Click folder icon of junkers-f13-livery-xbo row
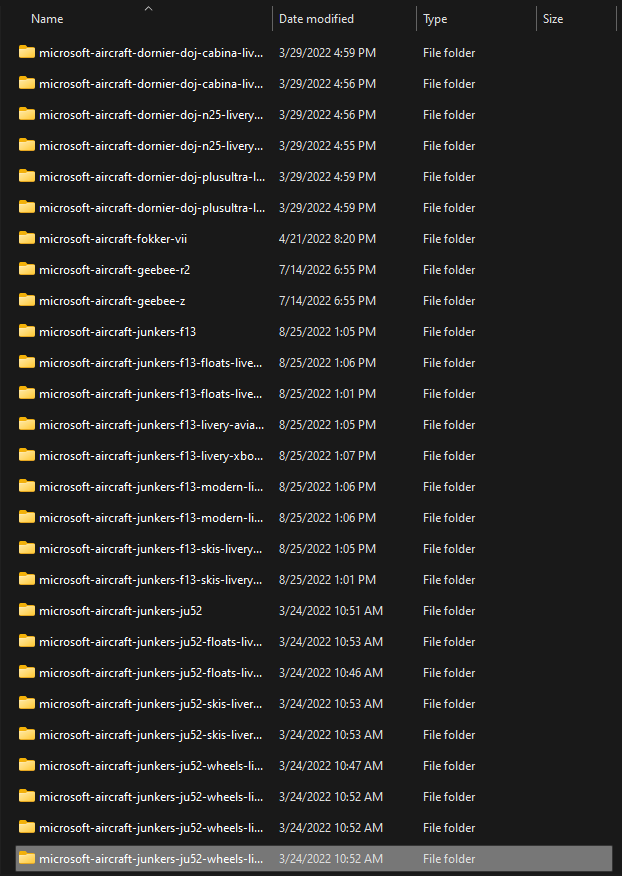The height and width of the screenshot is (876, 622). coord(27,455)
